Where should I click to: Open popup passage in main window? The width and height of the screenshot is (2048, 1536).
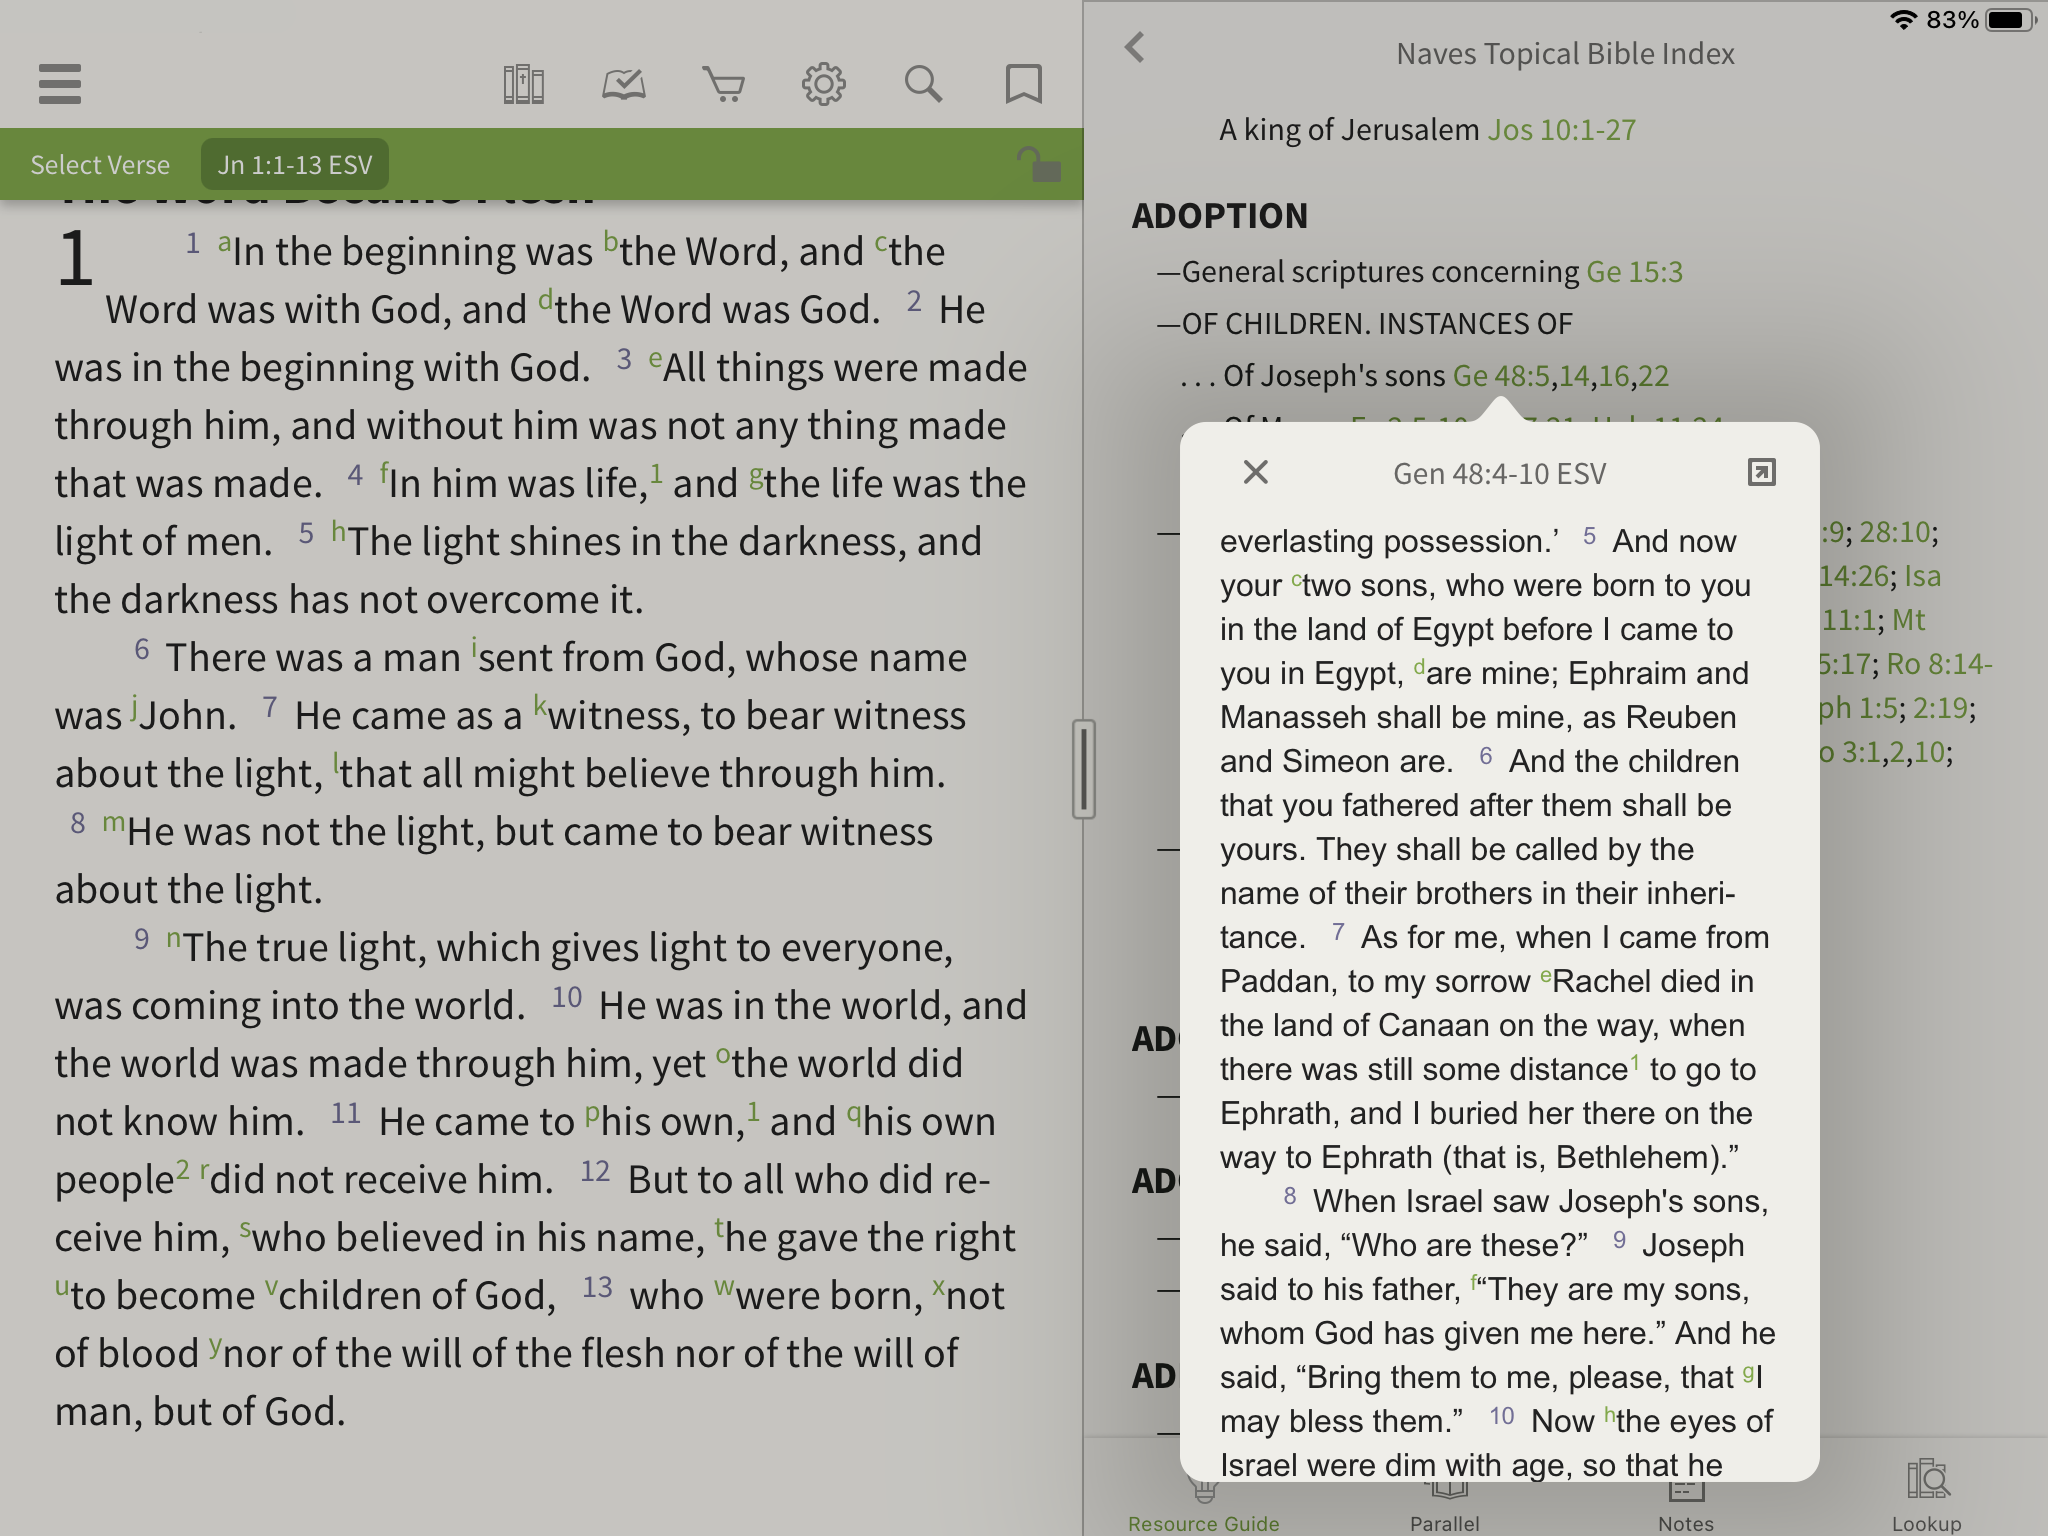1761,472
